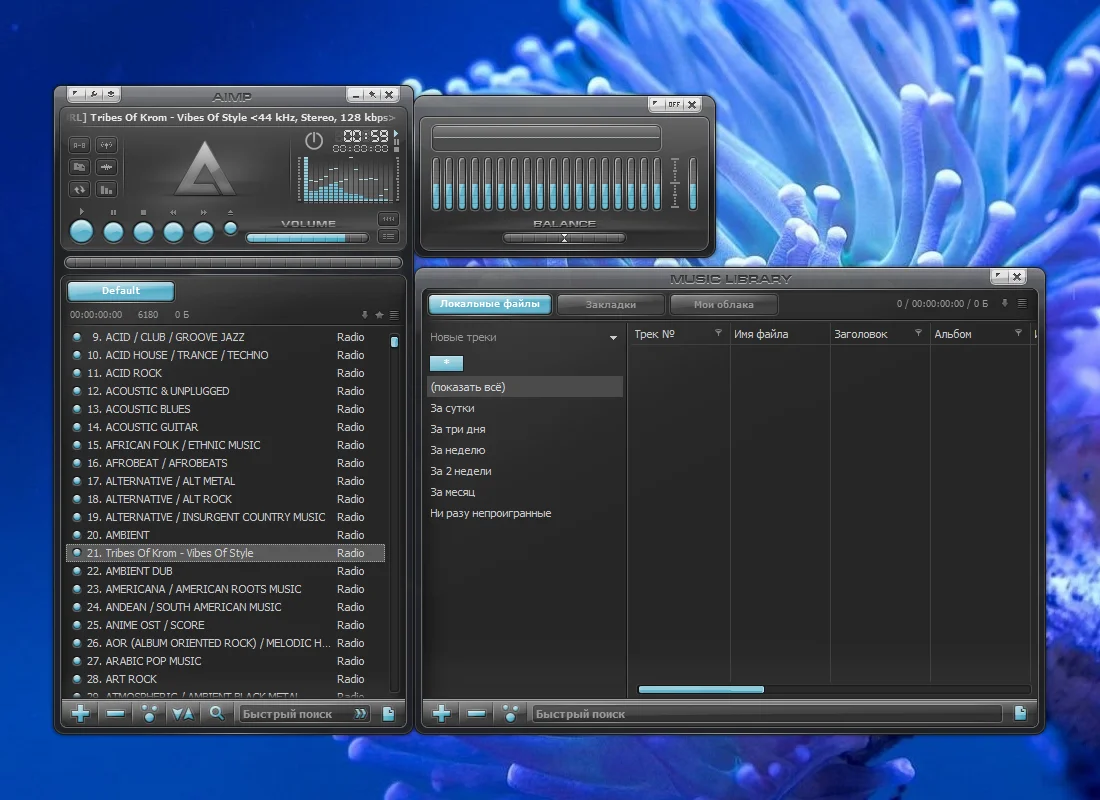Pause playback with the pause button

[113, 232]
